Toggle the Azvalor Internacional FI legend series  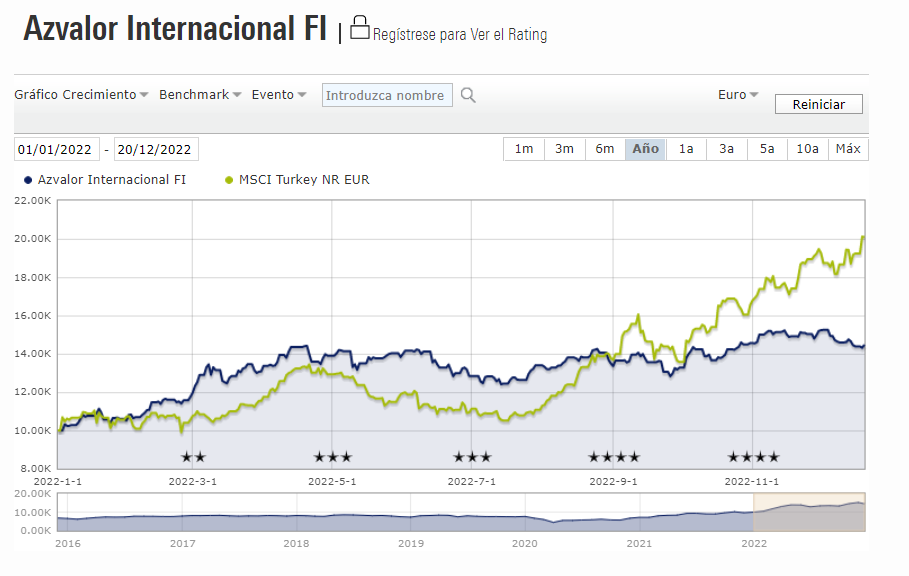(x=105, y=180)
